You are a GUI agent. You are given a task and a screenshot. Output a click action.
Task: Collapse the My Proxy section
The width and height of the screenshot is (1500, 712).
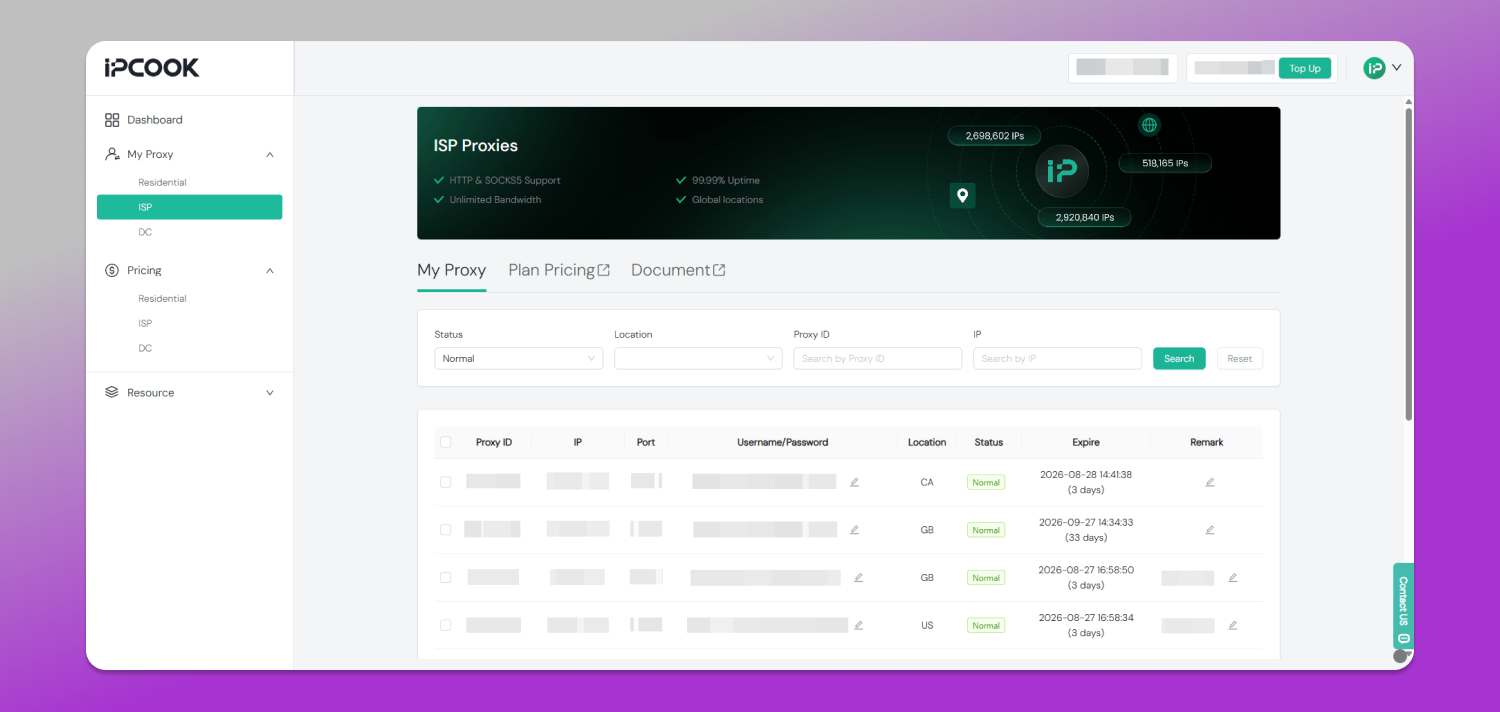pyautogui.click(x=270, y=155)
